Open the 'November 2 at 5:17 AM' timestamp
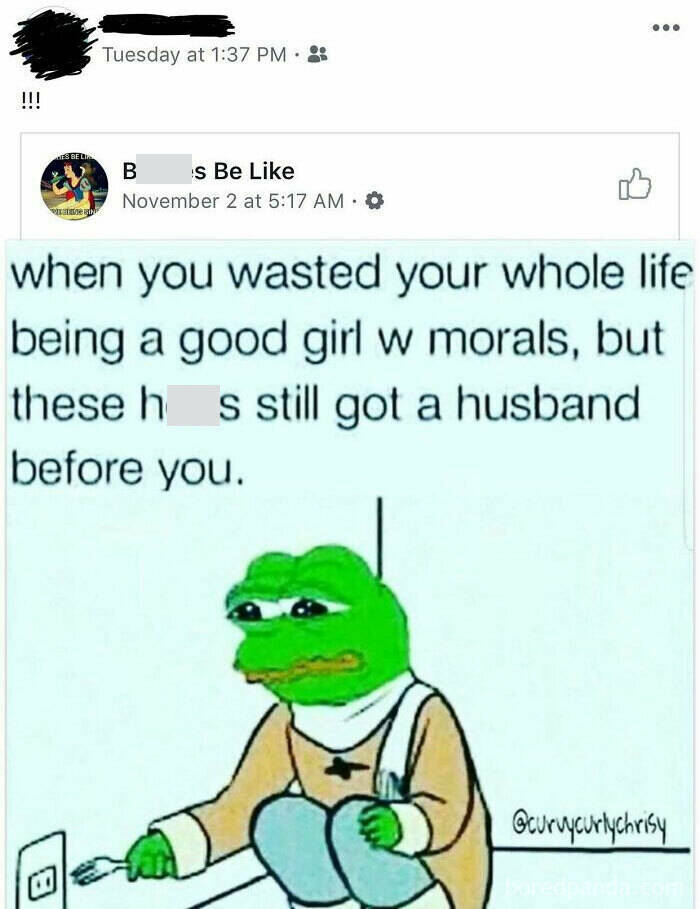 tap(233, 201)
